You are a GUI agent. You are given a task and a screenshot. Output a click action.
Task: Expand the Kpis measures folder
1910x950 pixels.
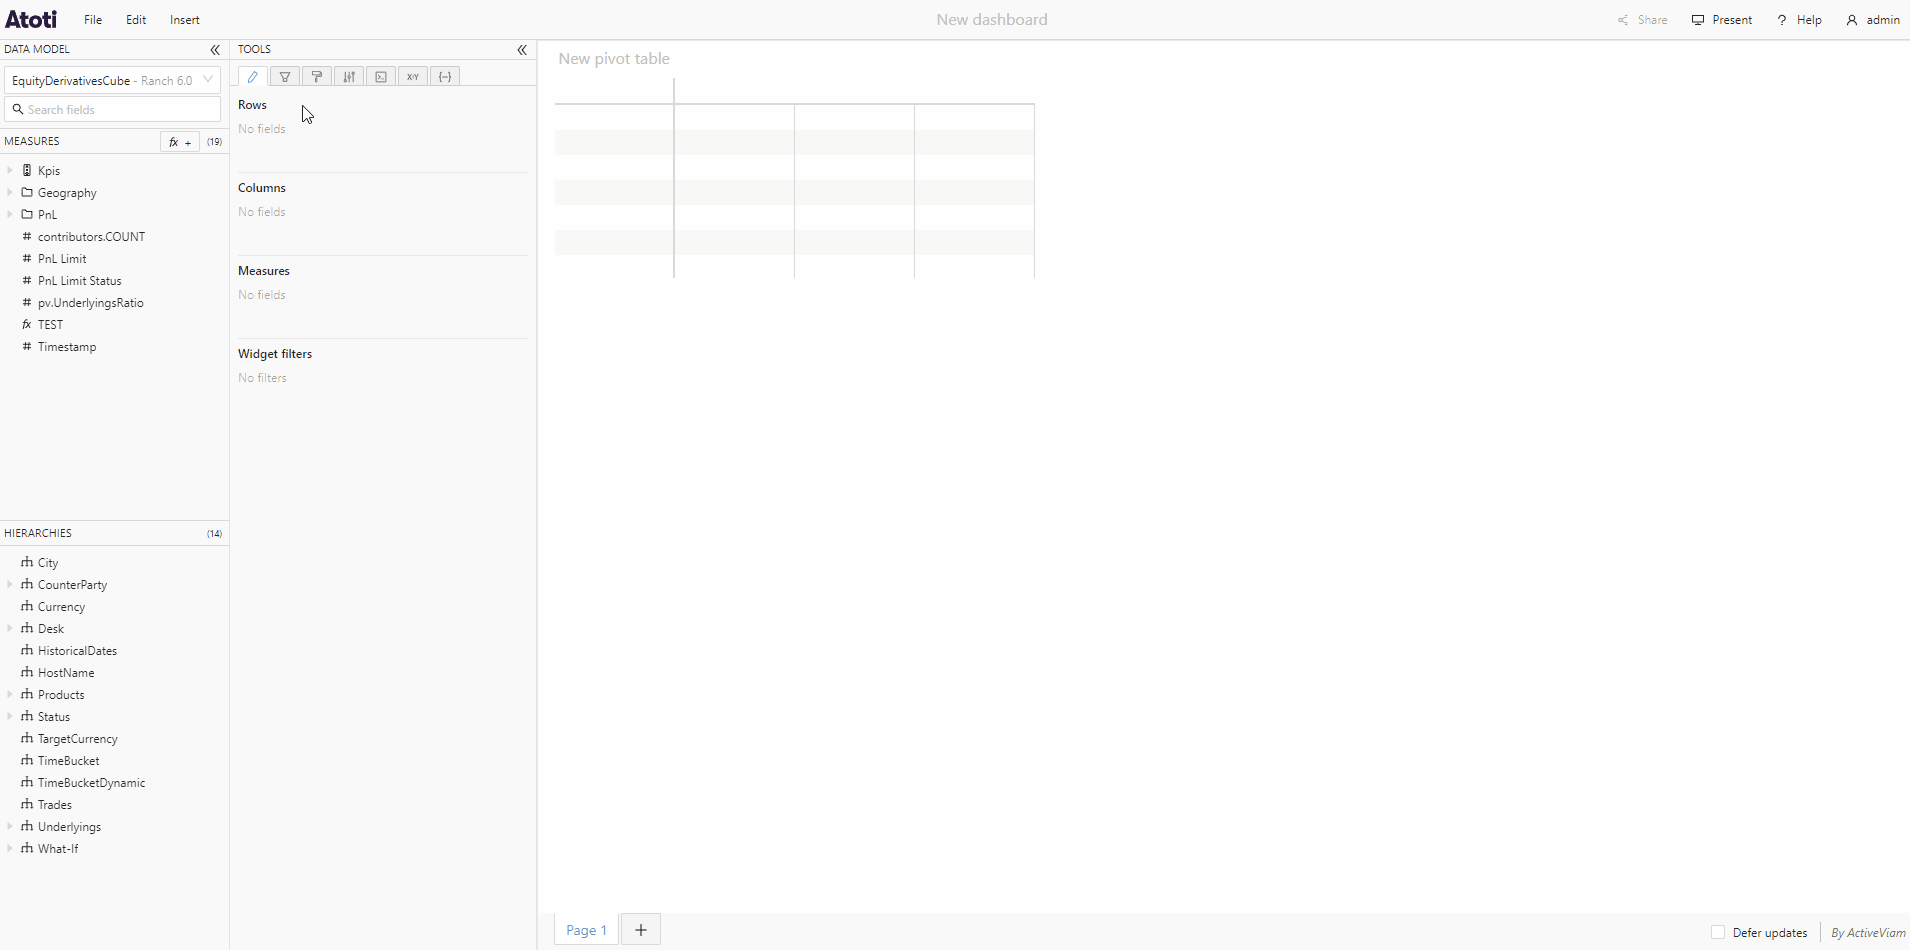(10, 170)
